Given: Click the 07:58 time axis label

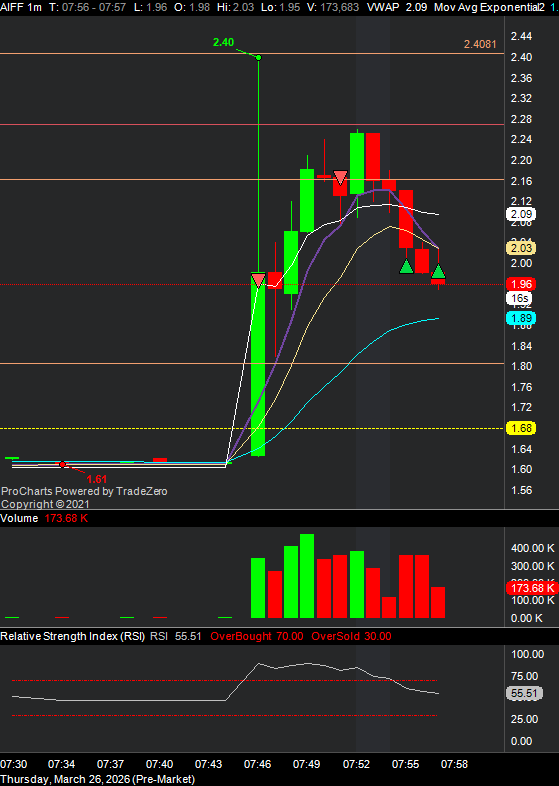Looking at the screenshot, I should click(x=454, y=764).
